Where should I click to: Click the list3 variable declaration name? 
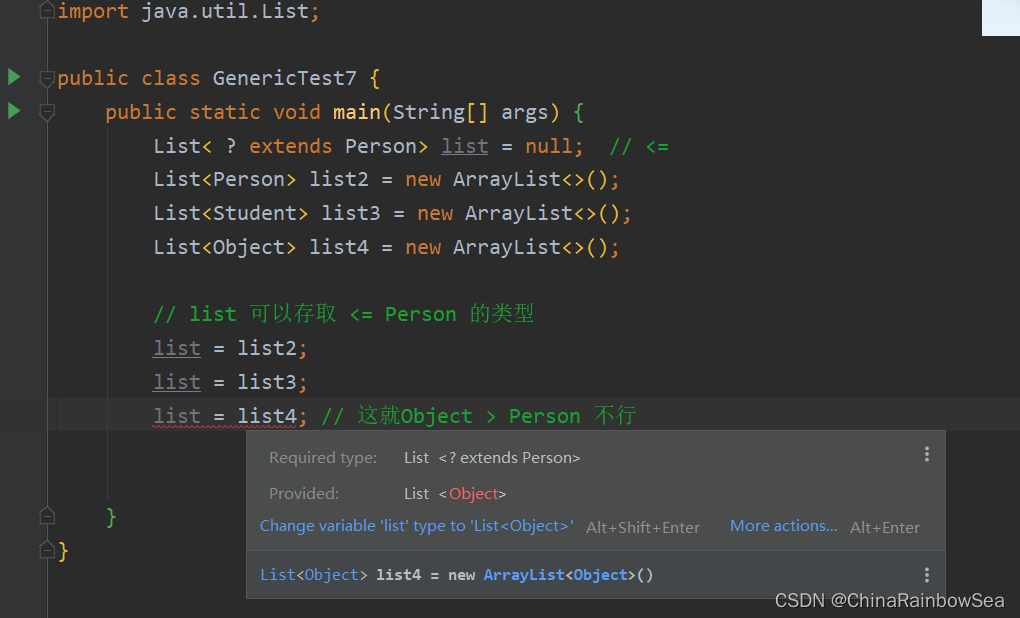tap(351, 213)
